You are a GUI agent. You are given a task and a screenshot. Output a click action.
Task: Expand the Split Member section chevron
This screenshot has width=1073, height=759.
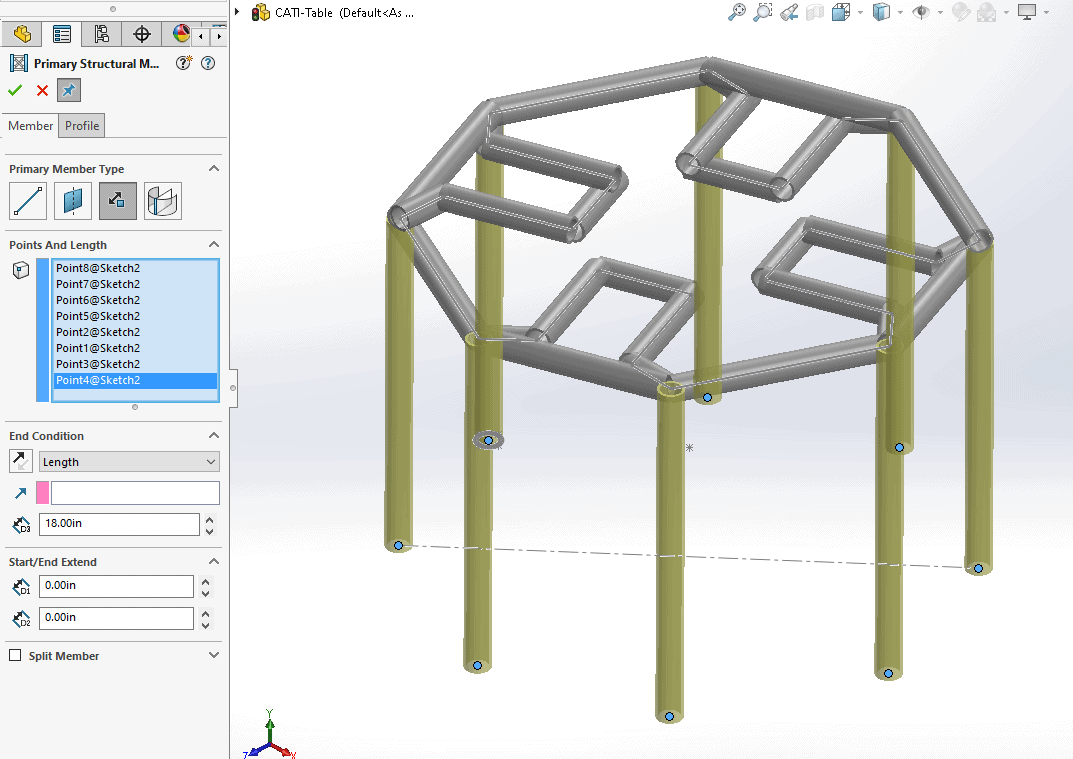tap(214, 655)
